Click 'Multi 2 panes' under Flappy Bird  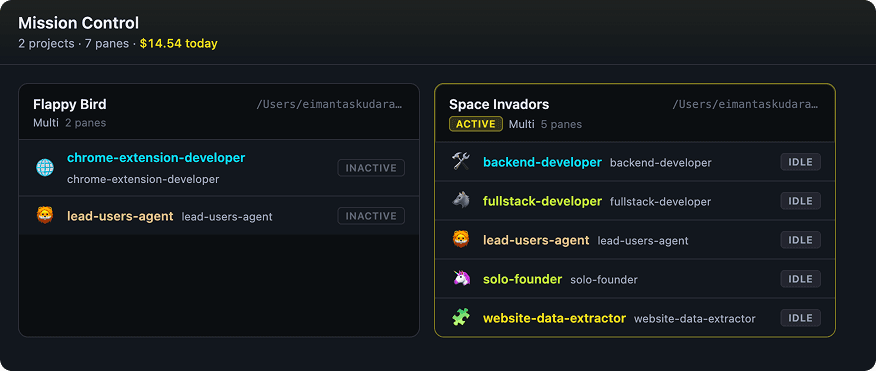click(x=69, y=123)
